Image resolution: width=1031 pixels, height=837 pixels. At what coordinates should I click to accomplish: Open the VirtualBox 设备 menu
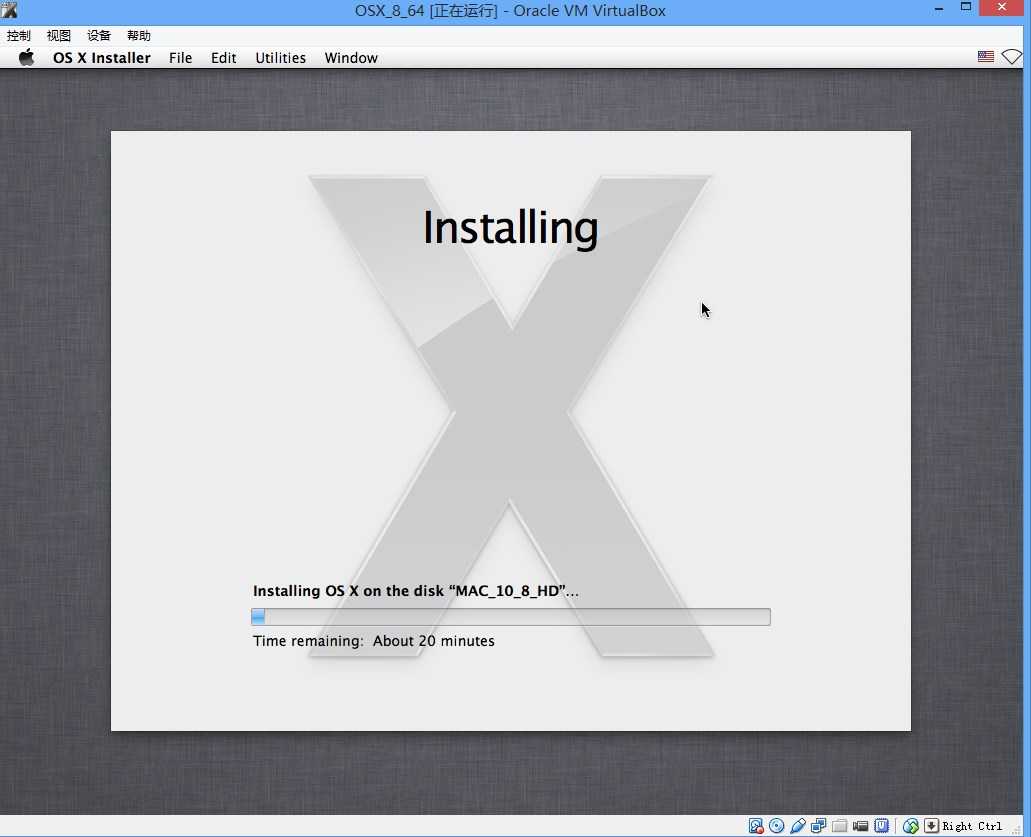pos(99,36)
